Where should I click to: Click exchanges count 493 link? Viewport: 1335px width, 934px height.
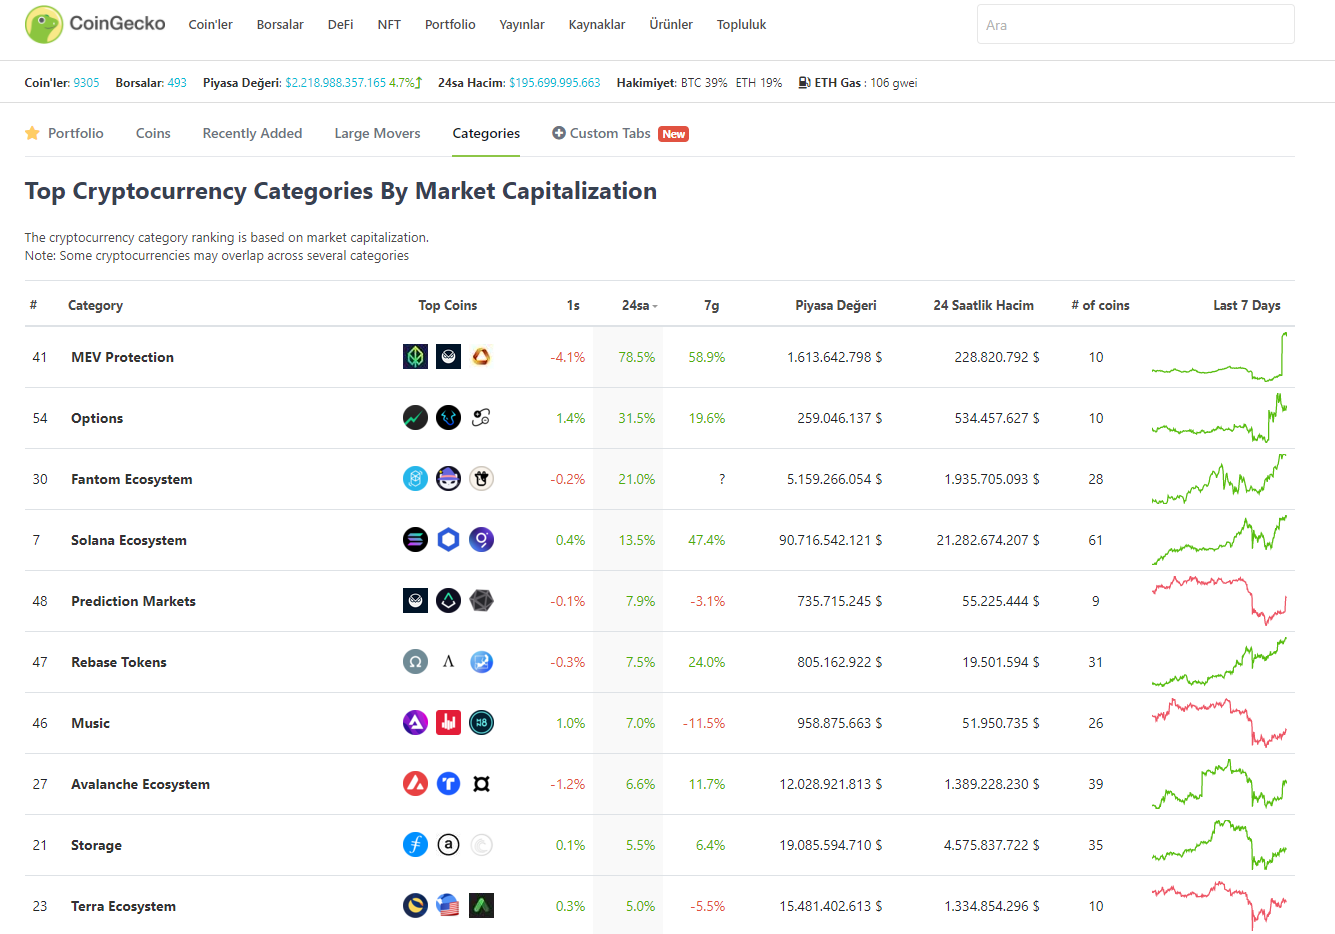click(177, 83)
